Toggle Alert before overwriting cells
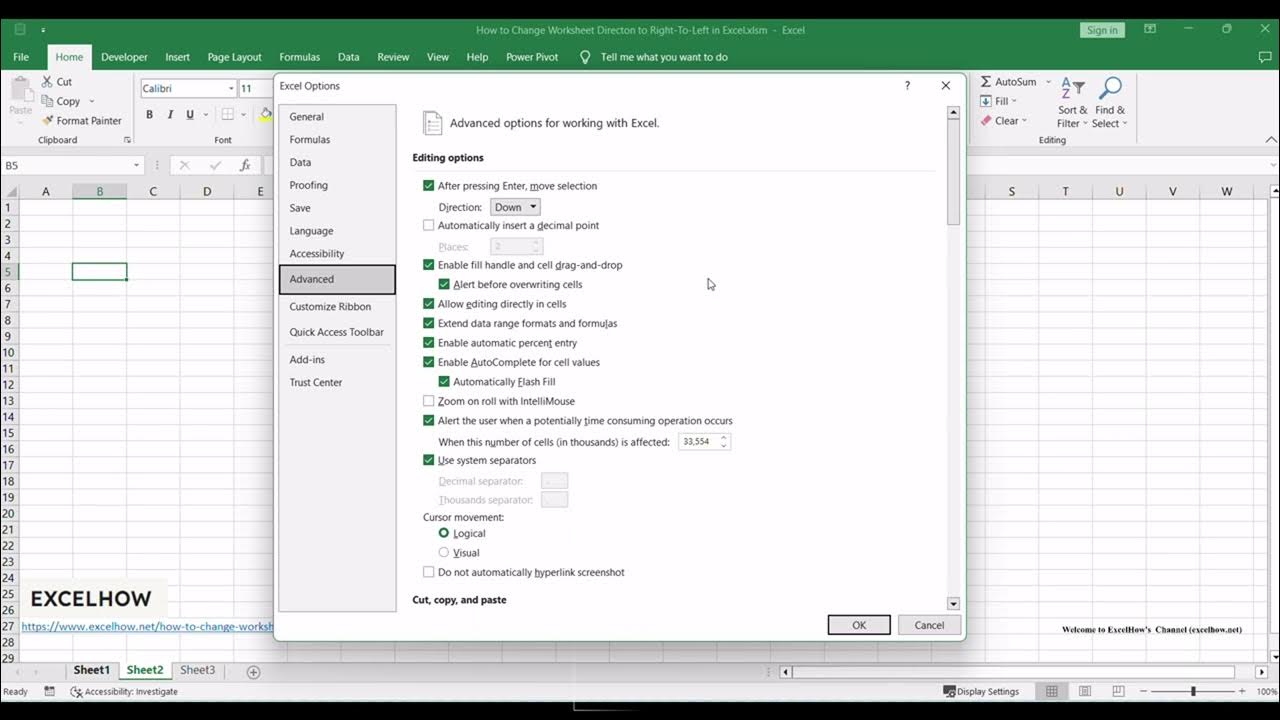 (x=444, y=285)
